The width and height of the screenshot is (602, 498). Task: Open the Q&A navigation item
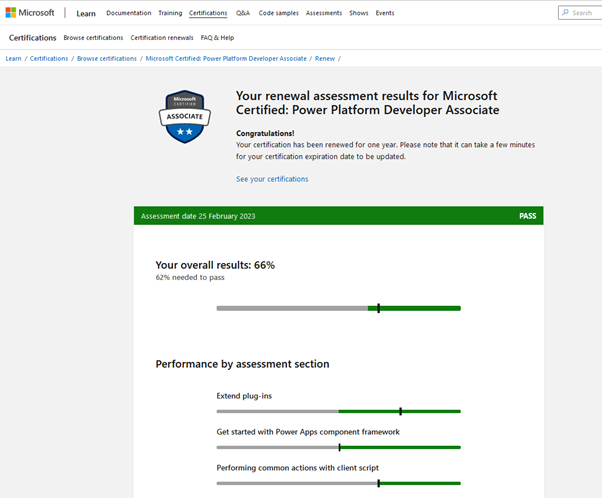click(x=243, y=13)
